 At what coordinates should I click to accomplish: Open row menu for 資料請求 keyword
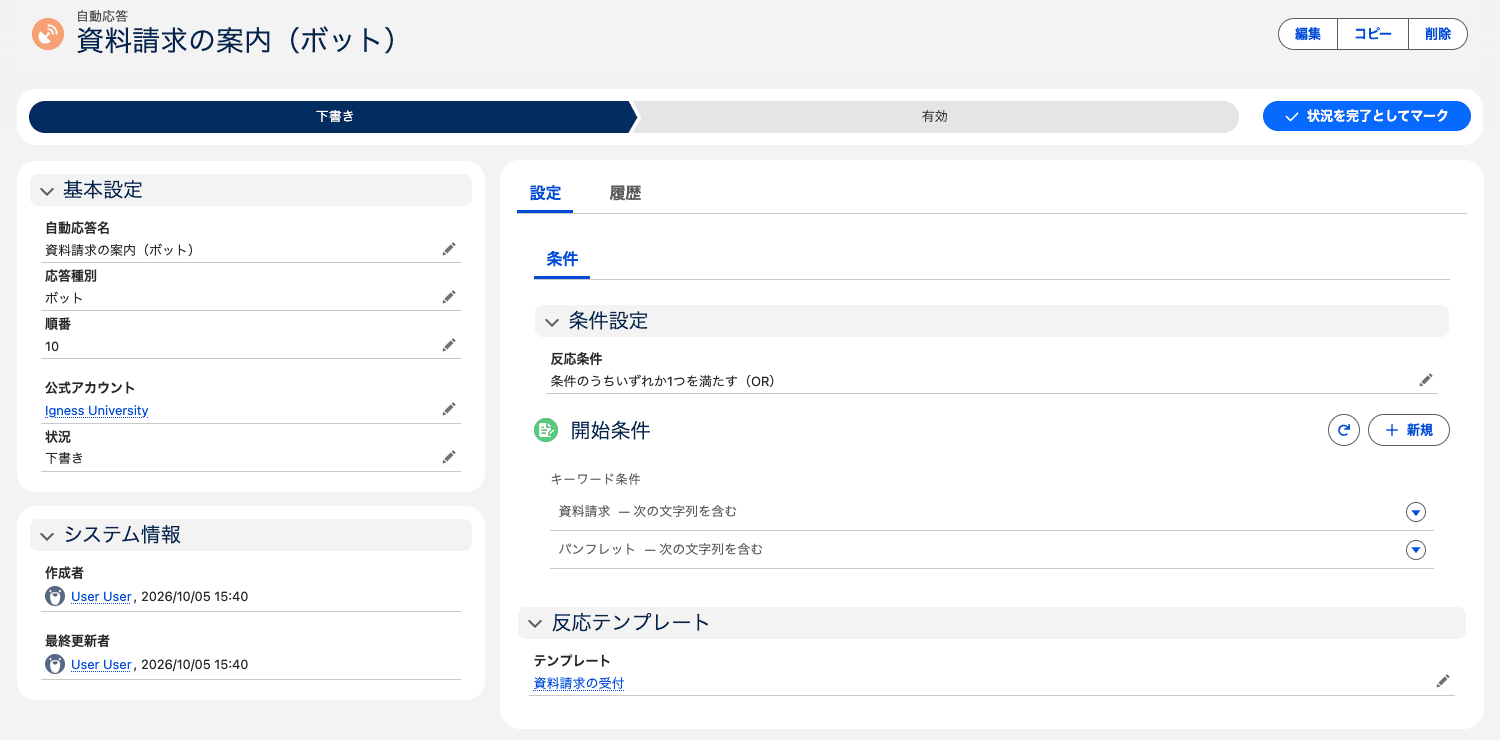(x=1415, y=512)
